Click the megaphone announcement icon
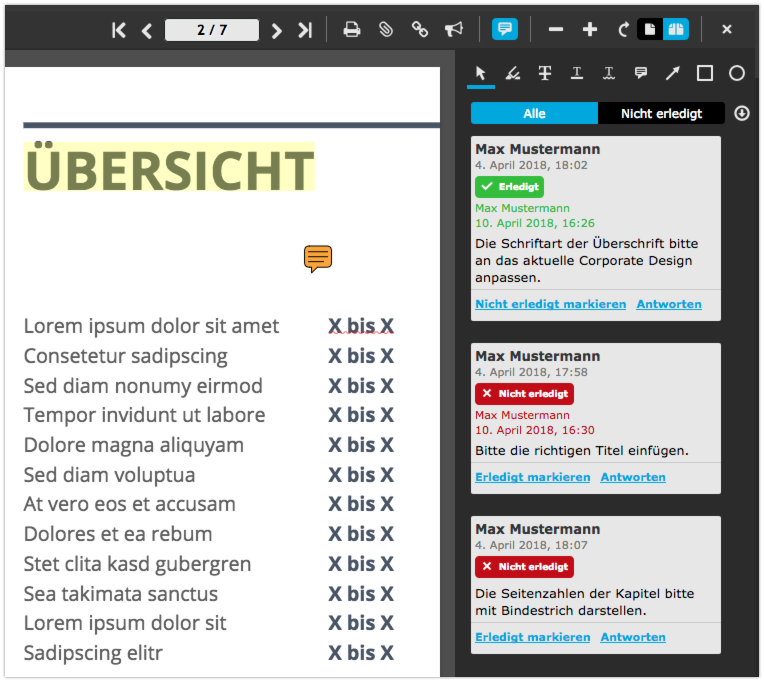 point(454,30)
